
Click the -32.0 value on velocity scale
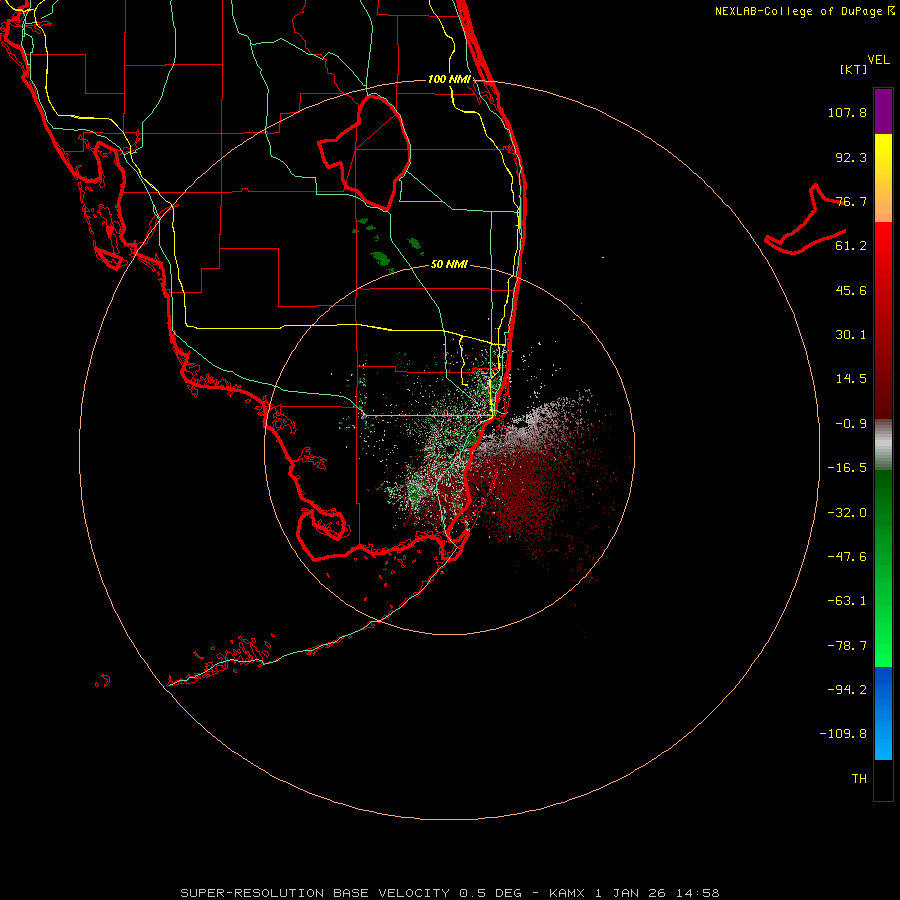847,513
